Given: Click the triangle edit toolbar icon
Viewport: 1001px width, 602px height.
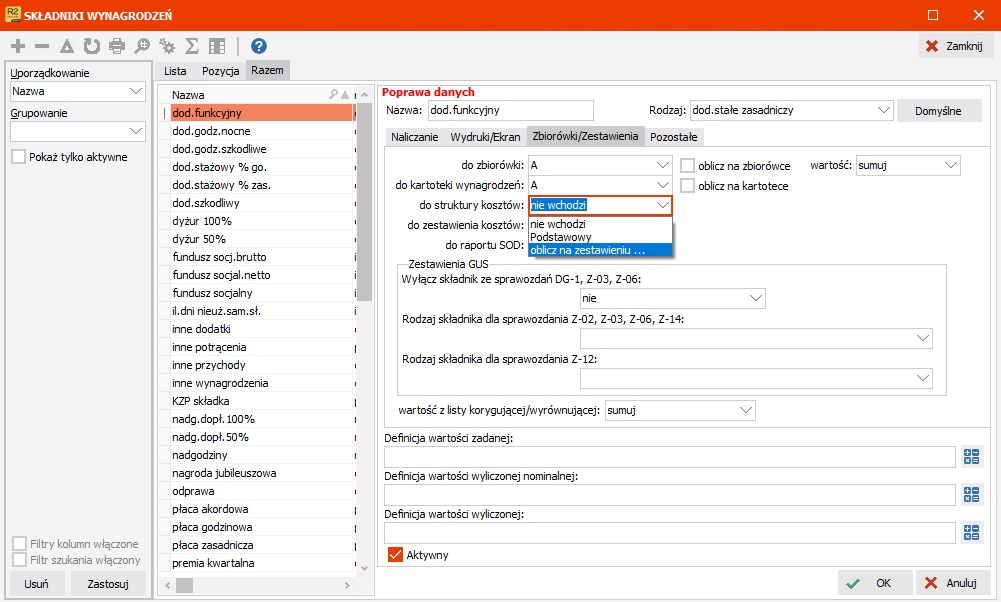Looking at the screenshot, I should [66, 46].
